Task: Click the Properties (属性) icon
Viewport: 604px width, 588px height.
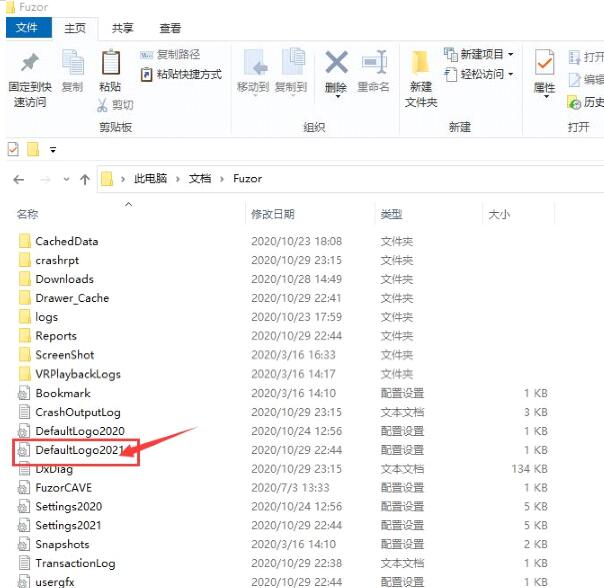Action: (x=544, y=68)
